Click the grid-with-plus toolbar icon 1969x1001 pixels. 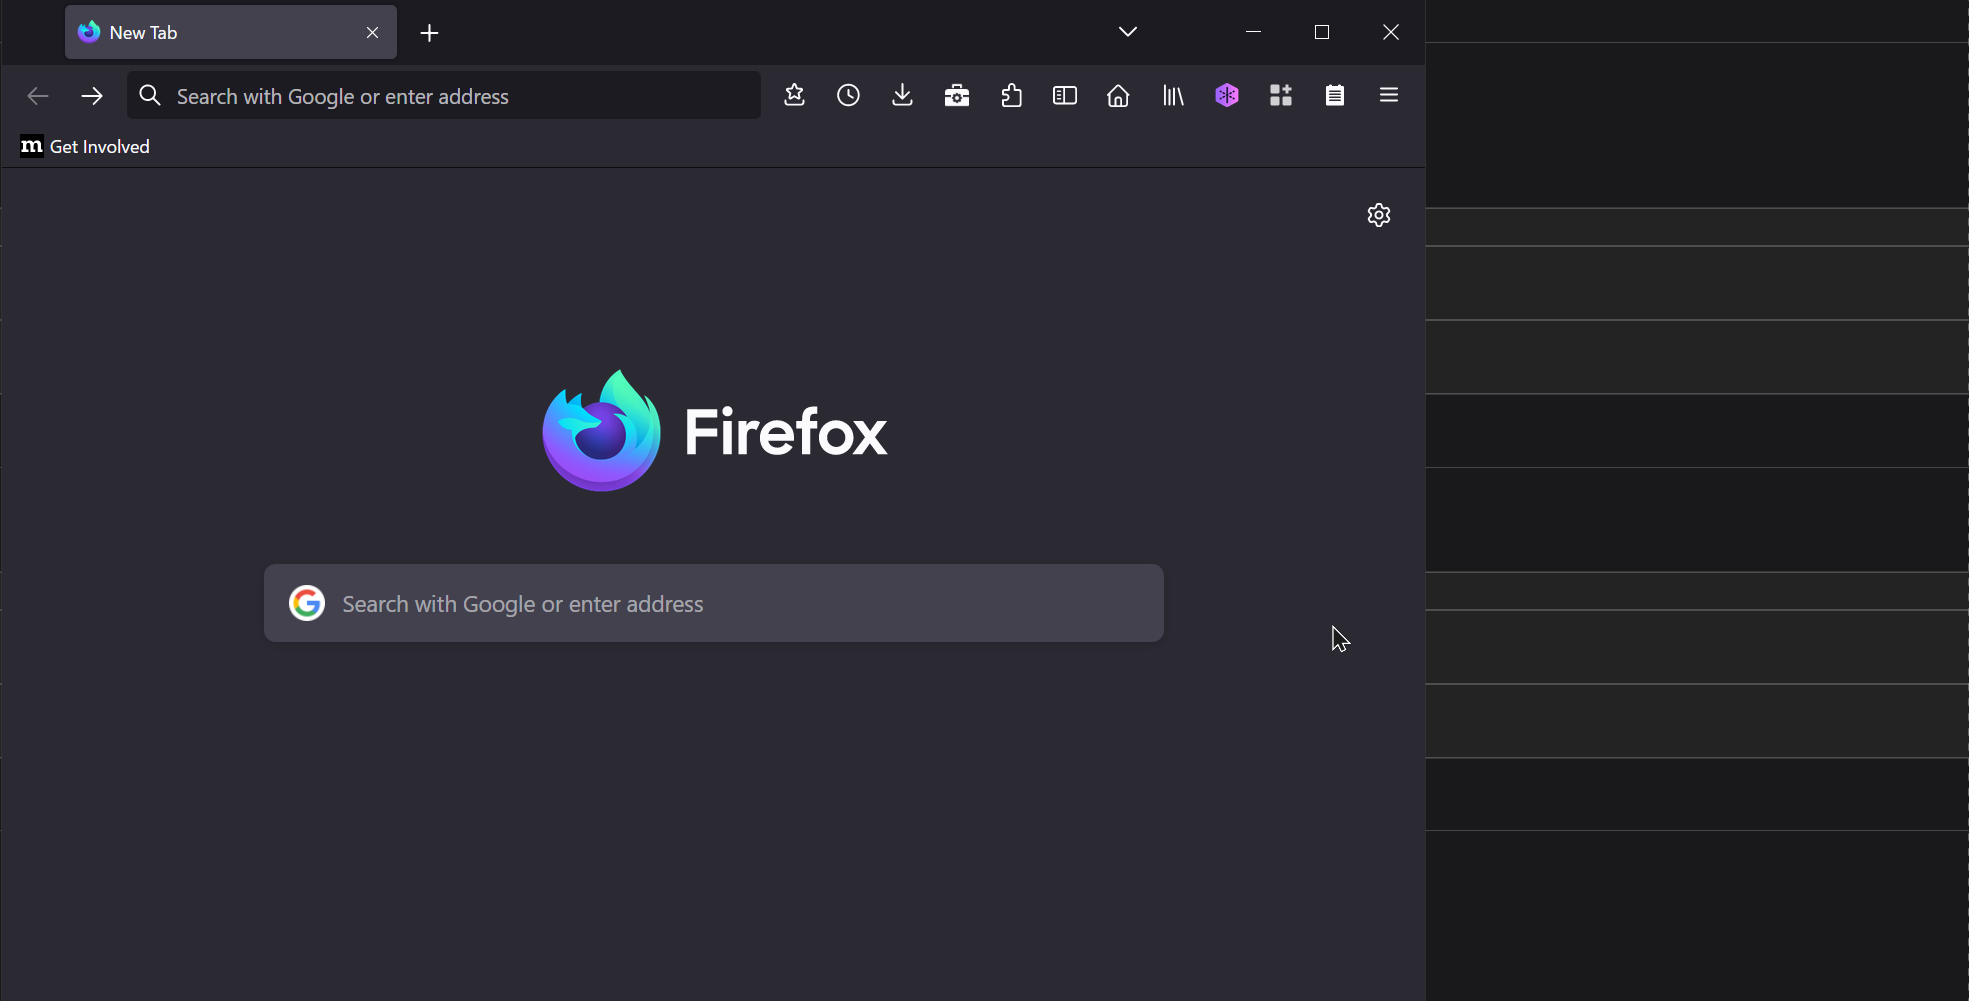coord(1281,95)
